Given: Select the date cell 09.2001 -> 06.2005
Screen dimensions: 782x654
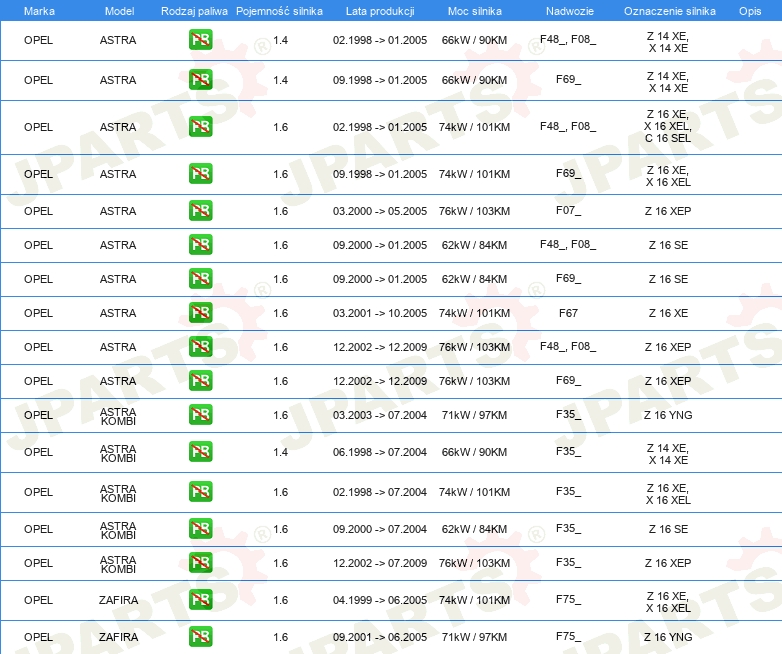Looking at the screenshot, I should click(380, 637).
